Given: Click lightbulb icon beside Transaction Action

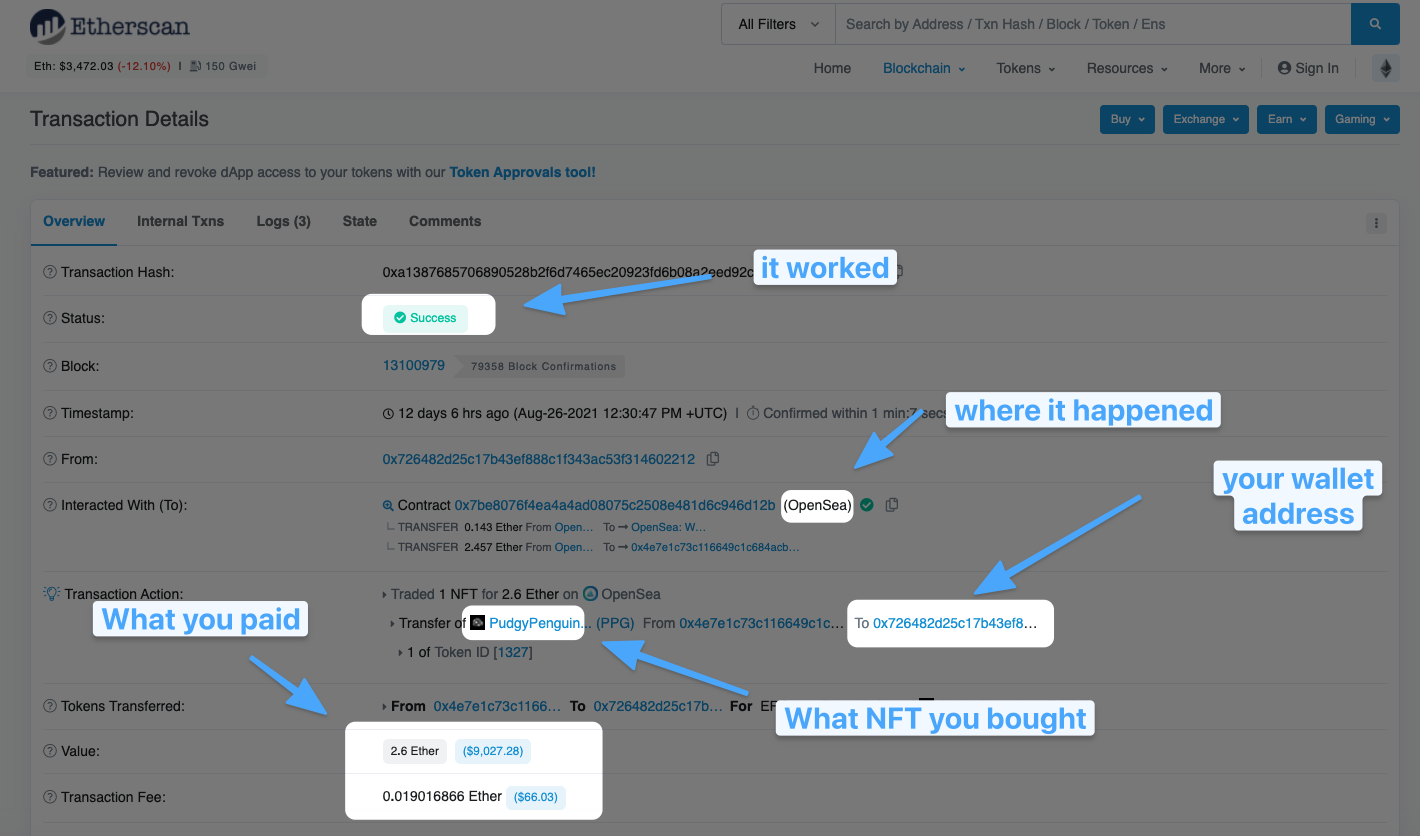Looking at the screenshot, I should click(51, 594).
